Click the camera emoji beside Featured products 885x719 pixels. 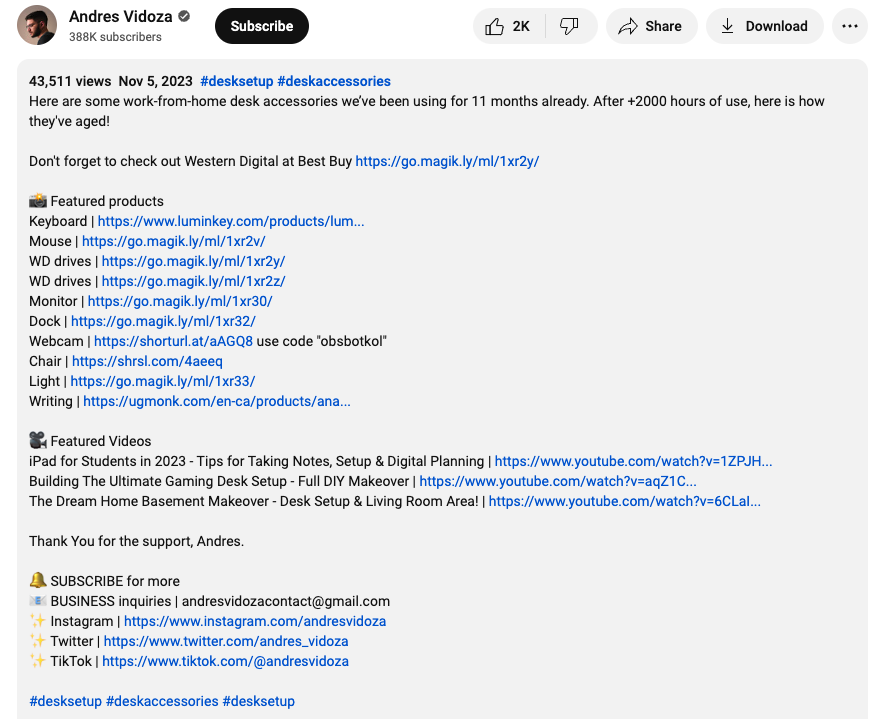[x=38, y=200]
